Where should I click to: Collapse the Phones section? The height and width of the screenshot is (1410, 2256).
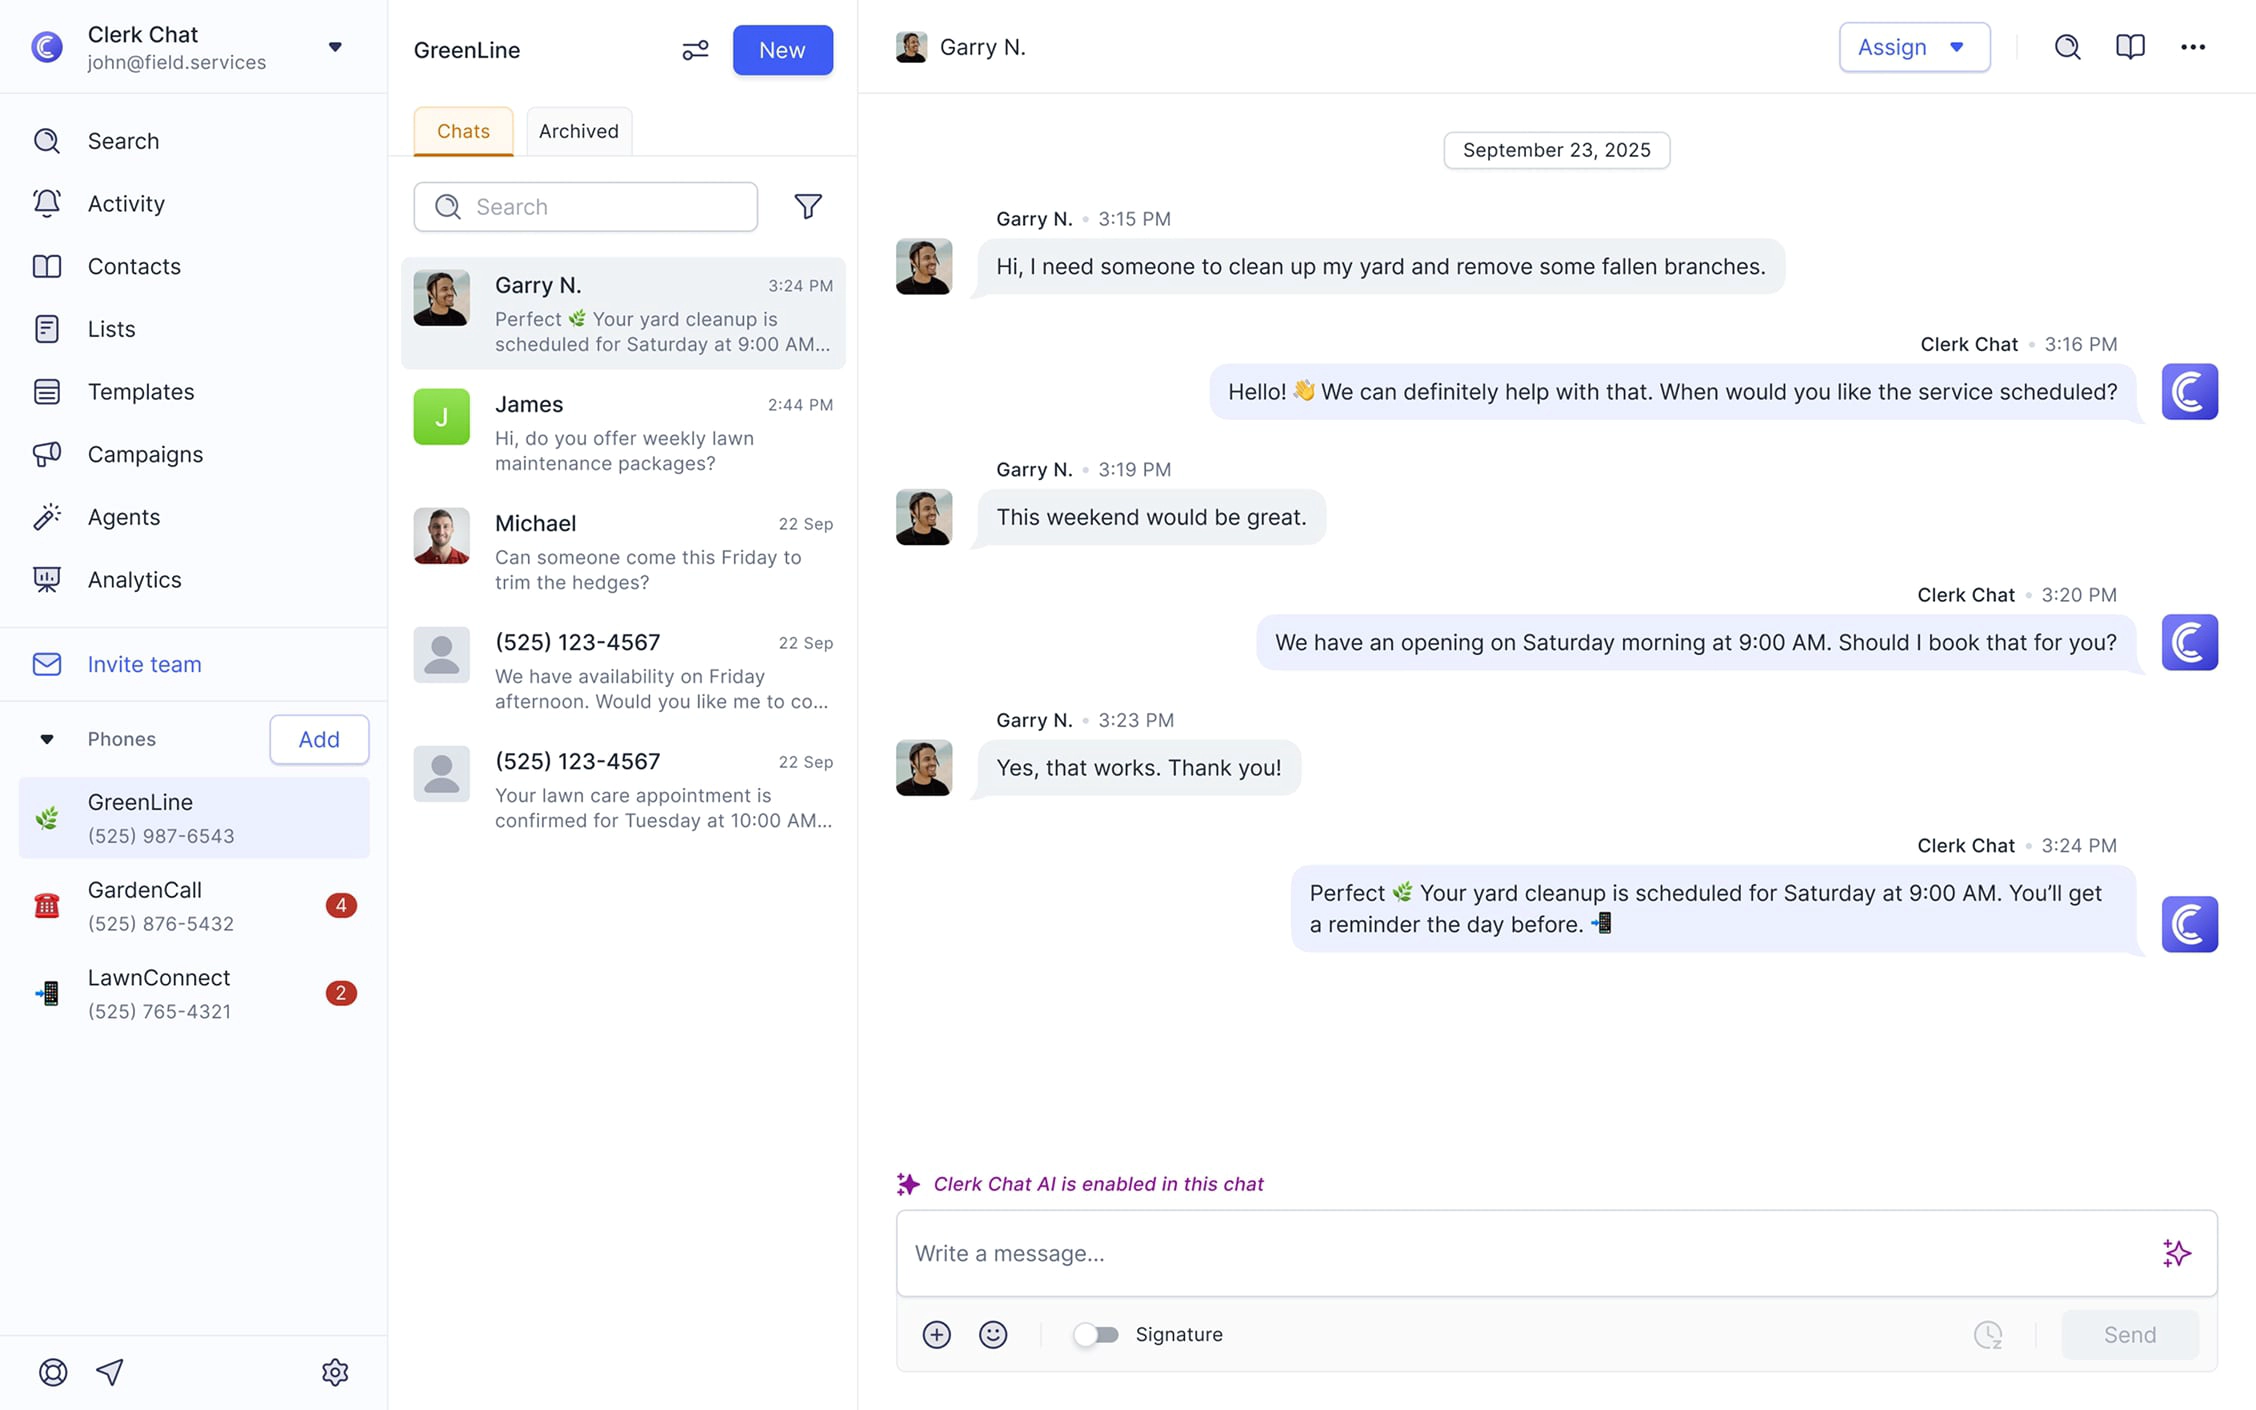click(47, 739)
